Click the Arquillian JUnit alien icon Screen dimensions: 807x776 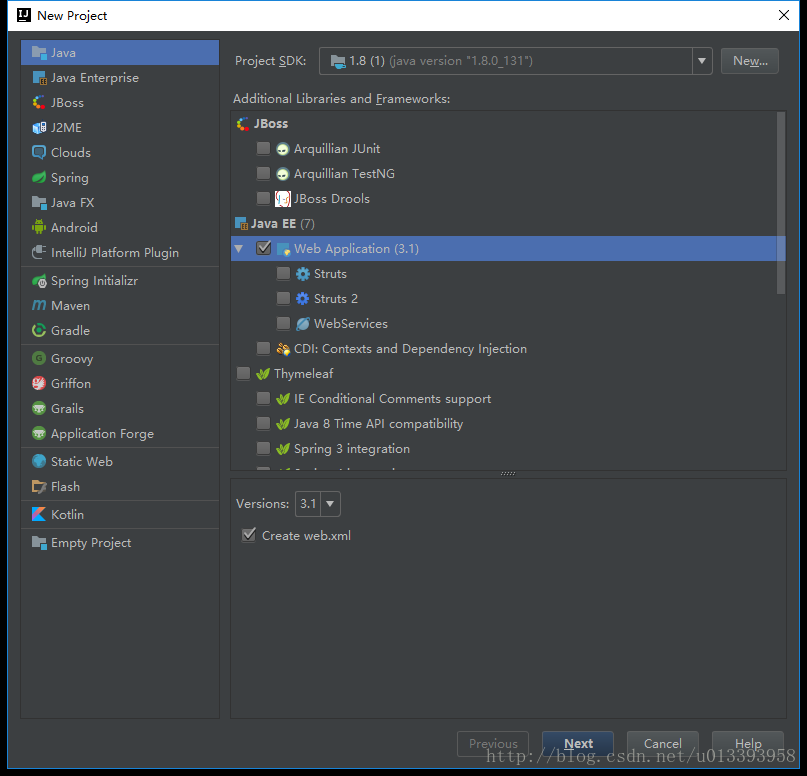coord(283,149)
